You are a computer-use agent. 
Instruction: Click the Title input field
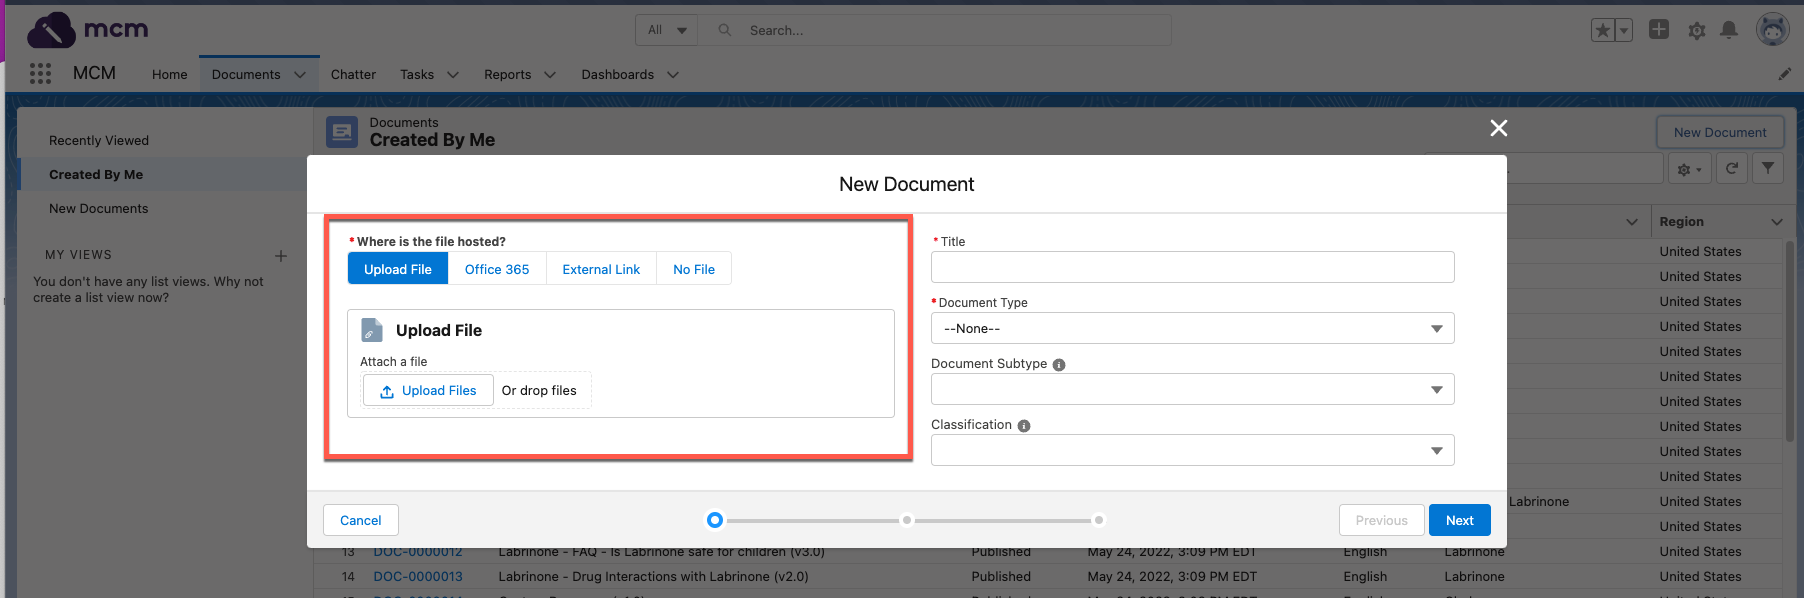pos(1192,267)
